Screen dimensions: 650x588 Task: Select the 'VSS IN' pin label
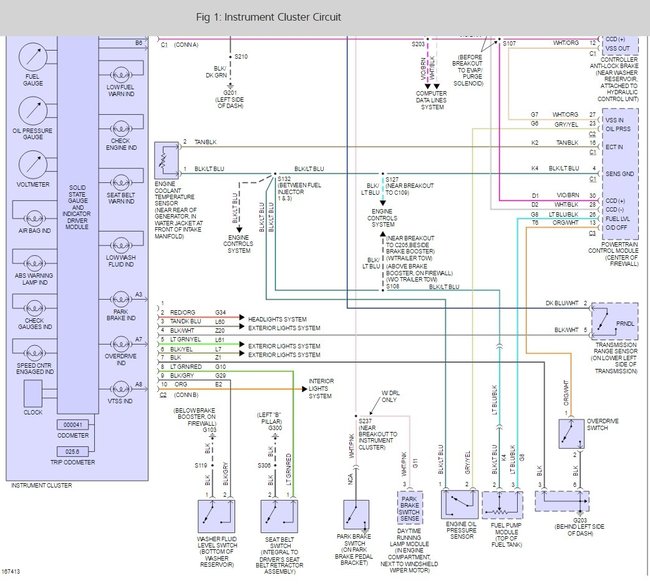click(614, 120)
